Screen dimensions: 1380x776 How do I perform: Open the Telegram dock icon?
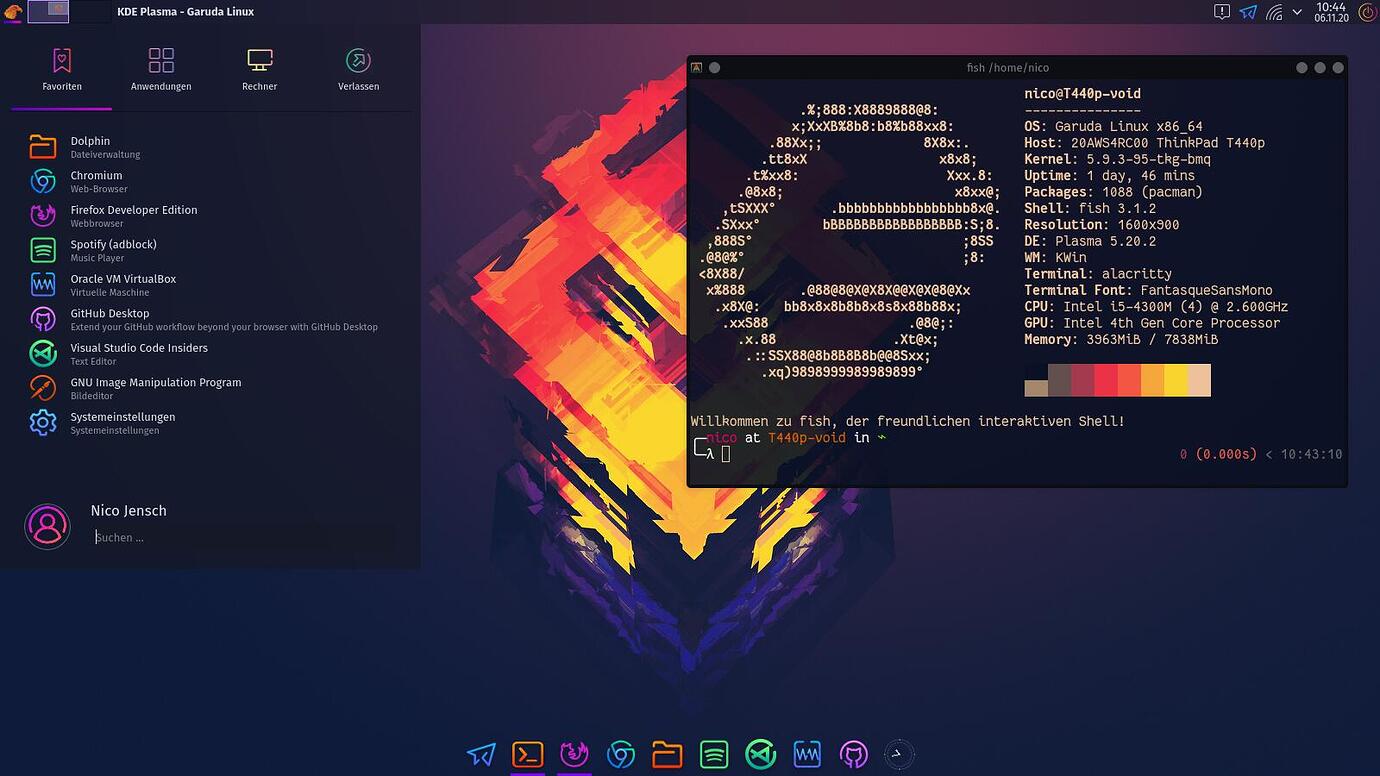pos(481,754)
